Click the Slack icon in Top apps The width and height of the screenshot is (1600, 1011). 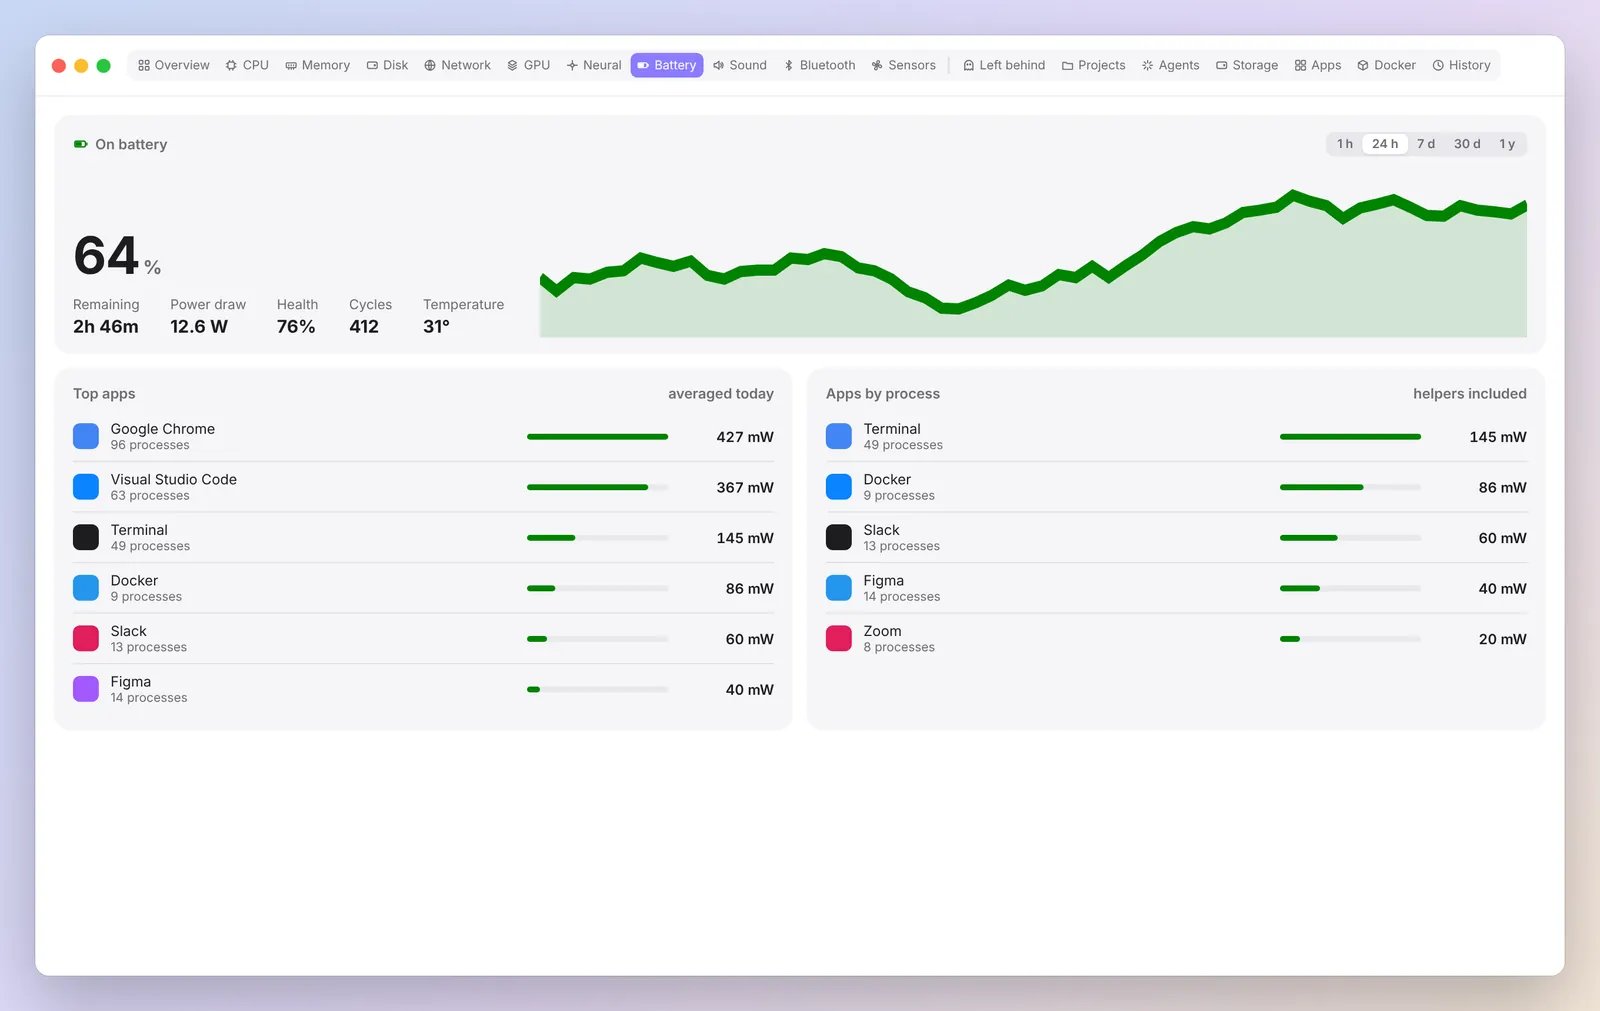[x=86, y=638]
